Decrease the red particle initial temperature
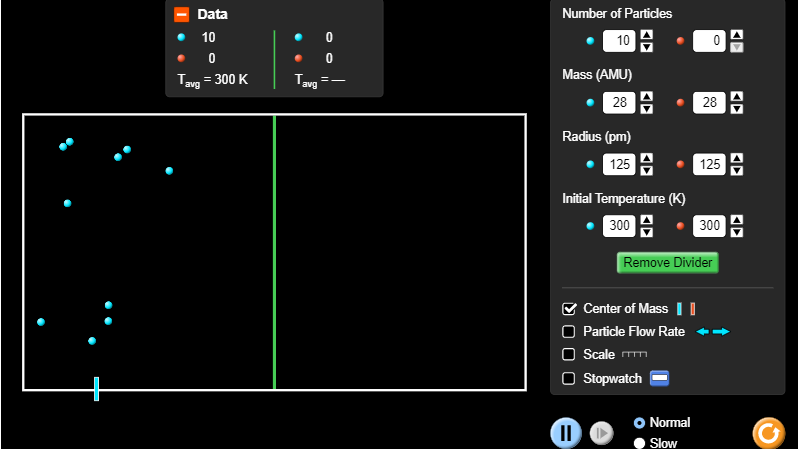This screenshot has height=449, width=798. click(737, 232)
